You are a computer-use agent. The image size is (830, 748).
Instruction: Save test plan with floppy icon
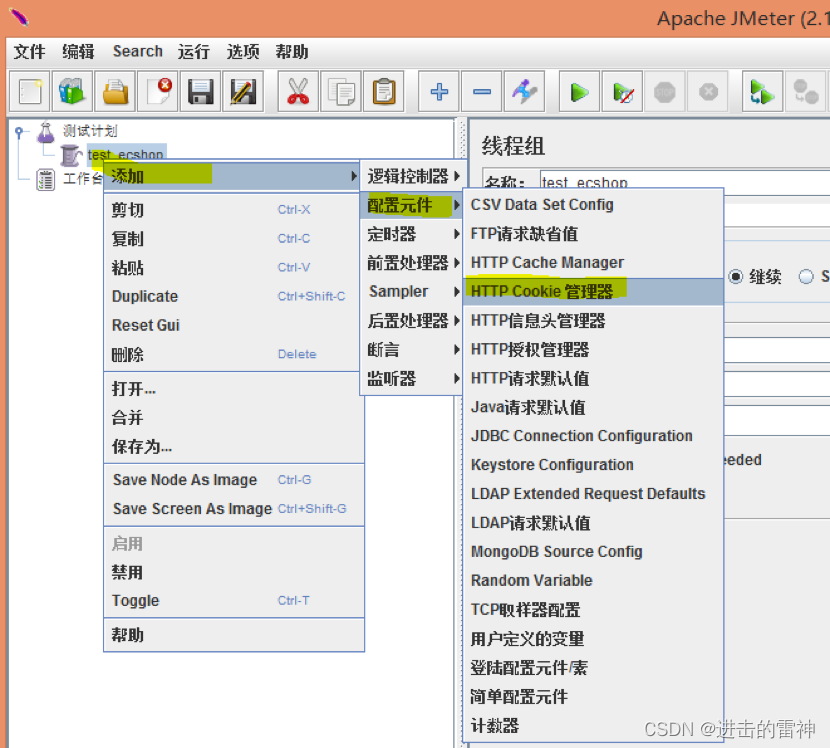[201, 92]
